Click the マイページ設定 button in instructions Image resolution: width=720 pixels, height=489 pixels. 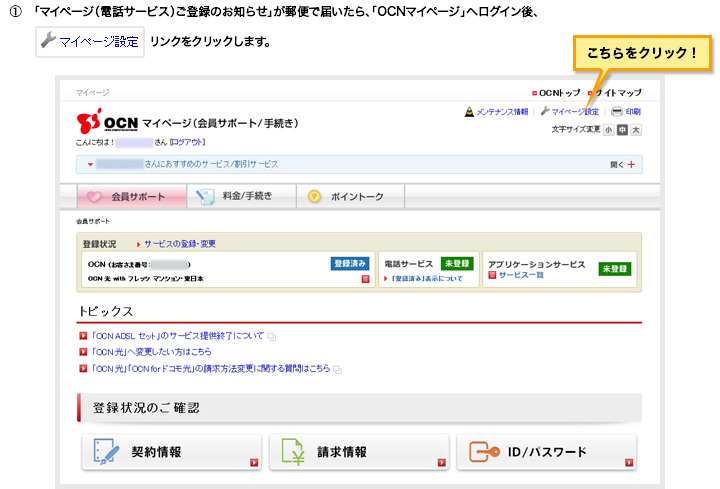coord(89,43)
